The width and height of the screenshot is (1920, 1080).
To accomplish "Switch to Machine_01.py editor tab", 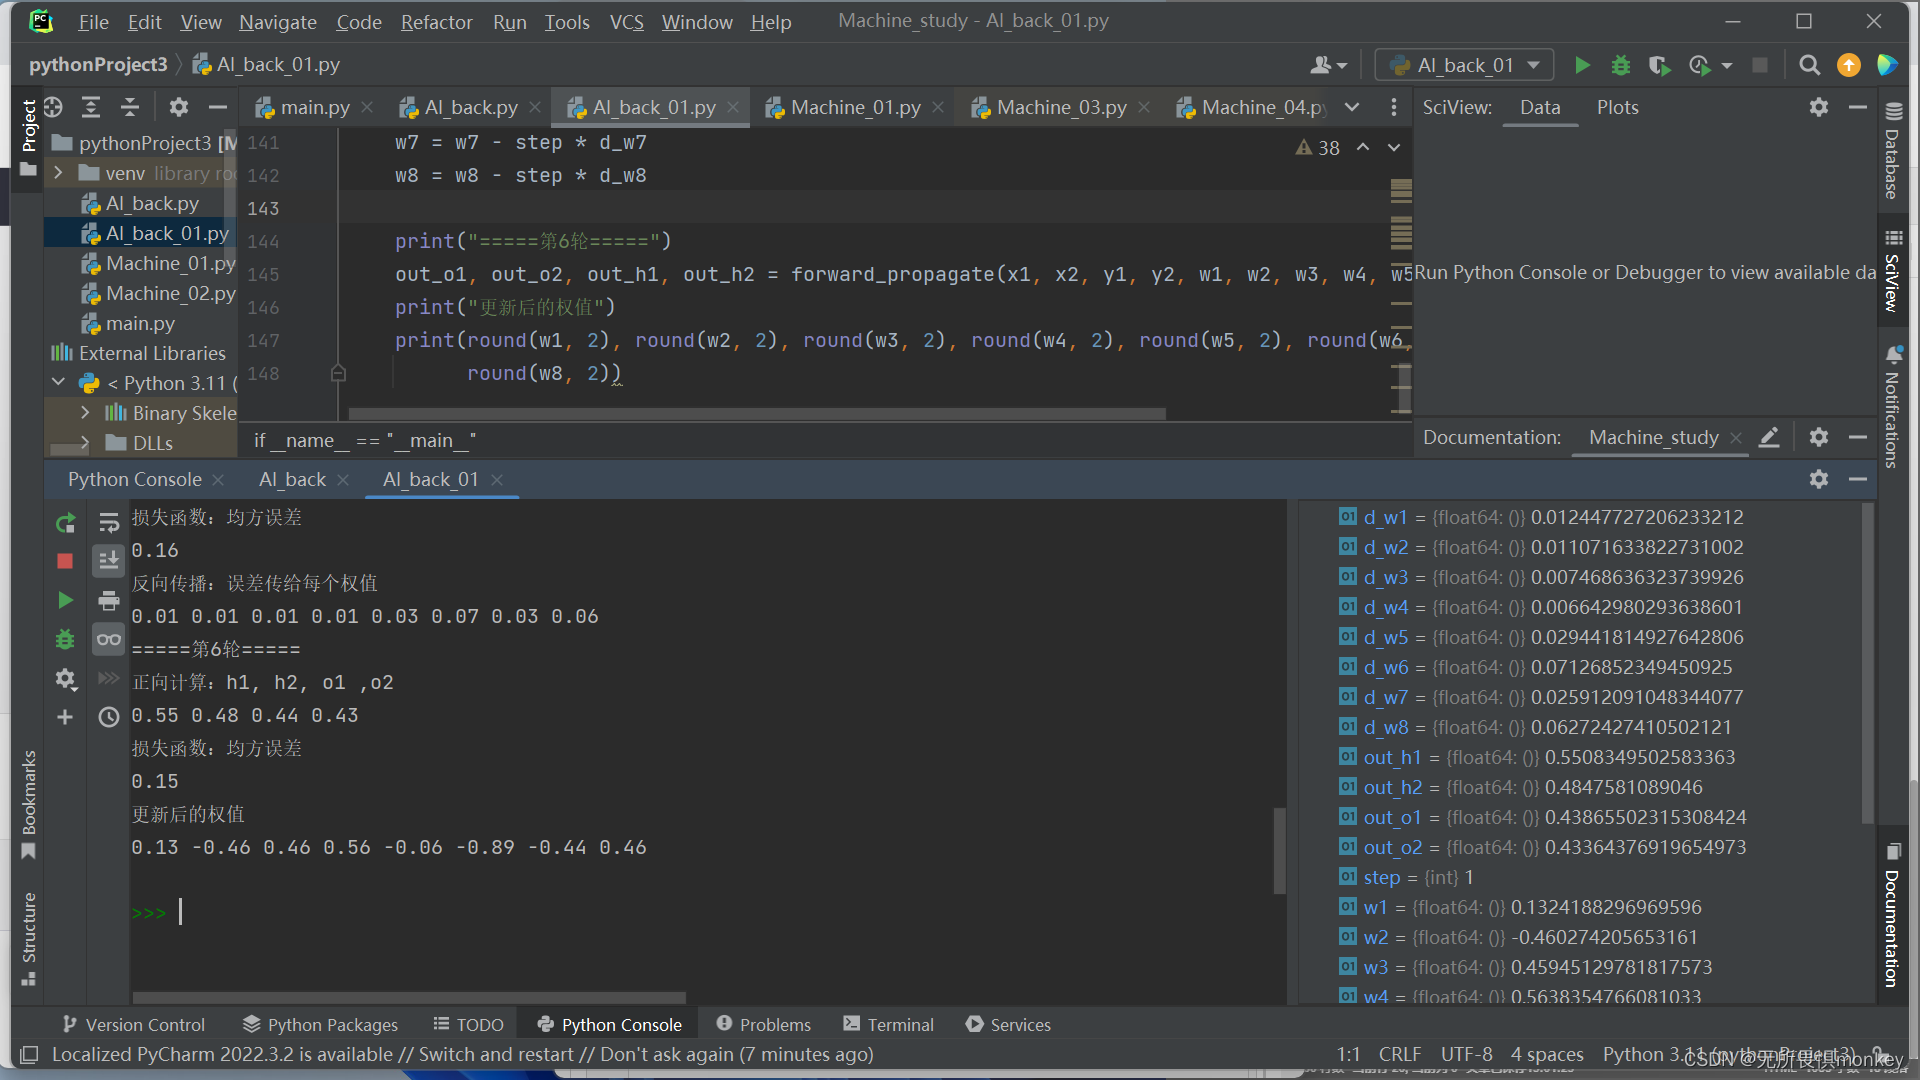I will (855, 107).
